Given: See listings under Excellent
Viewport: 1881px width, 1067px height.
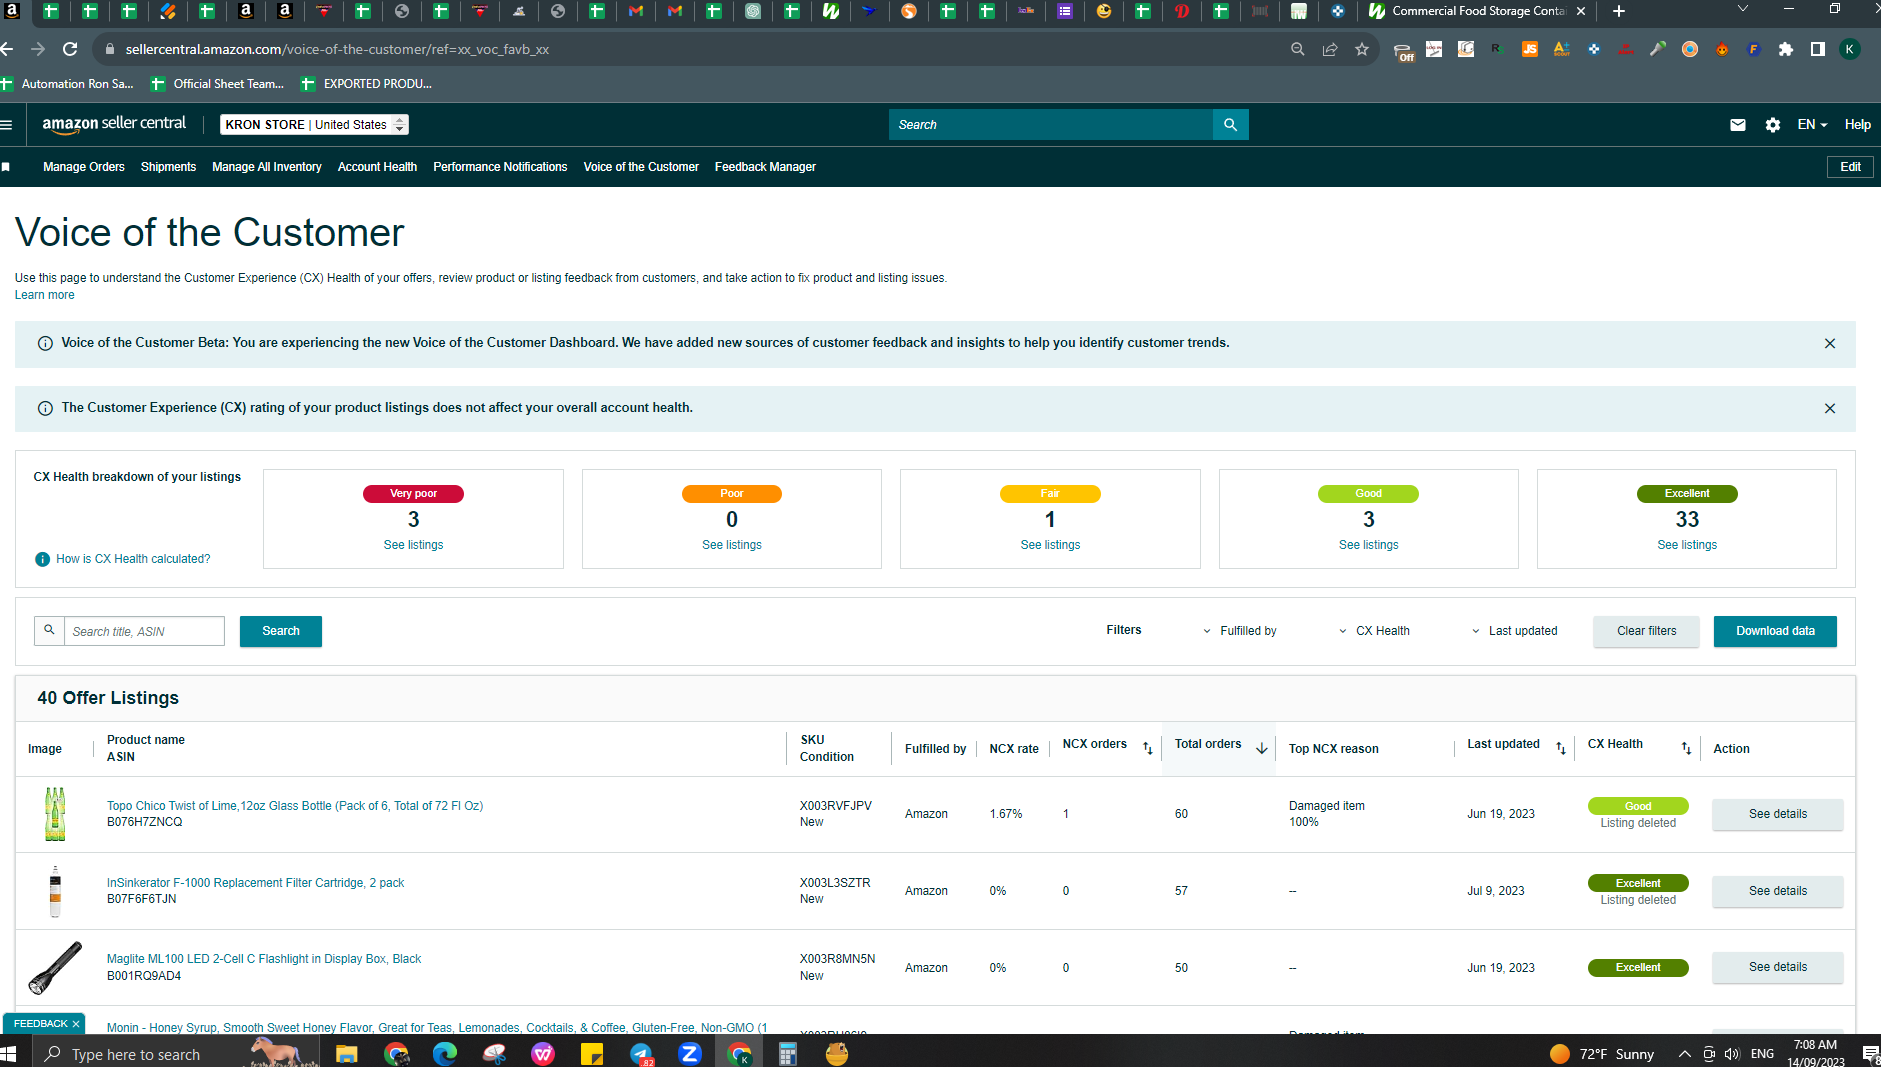Looking at the screenshot, I should click(x=1687, y=545).
